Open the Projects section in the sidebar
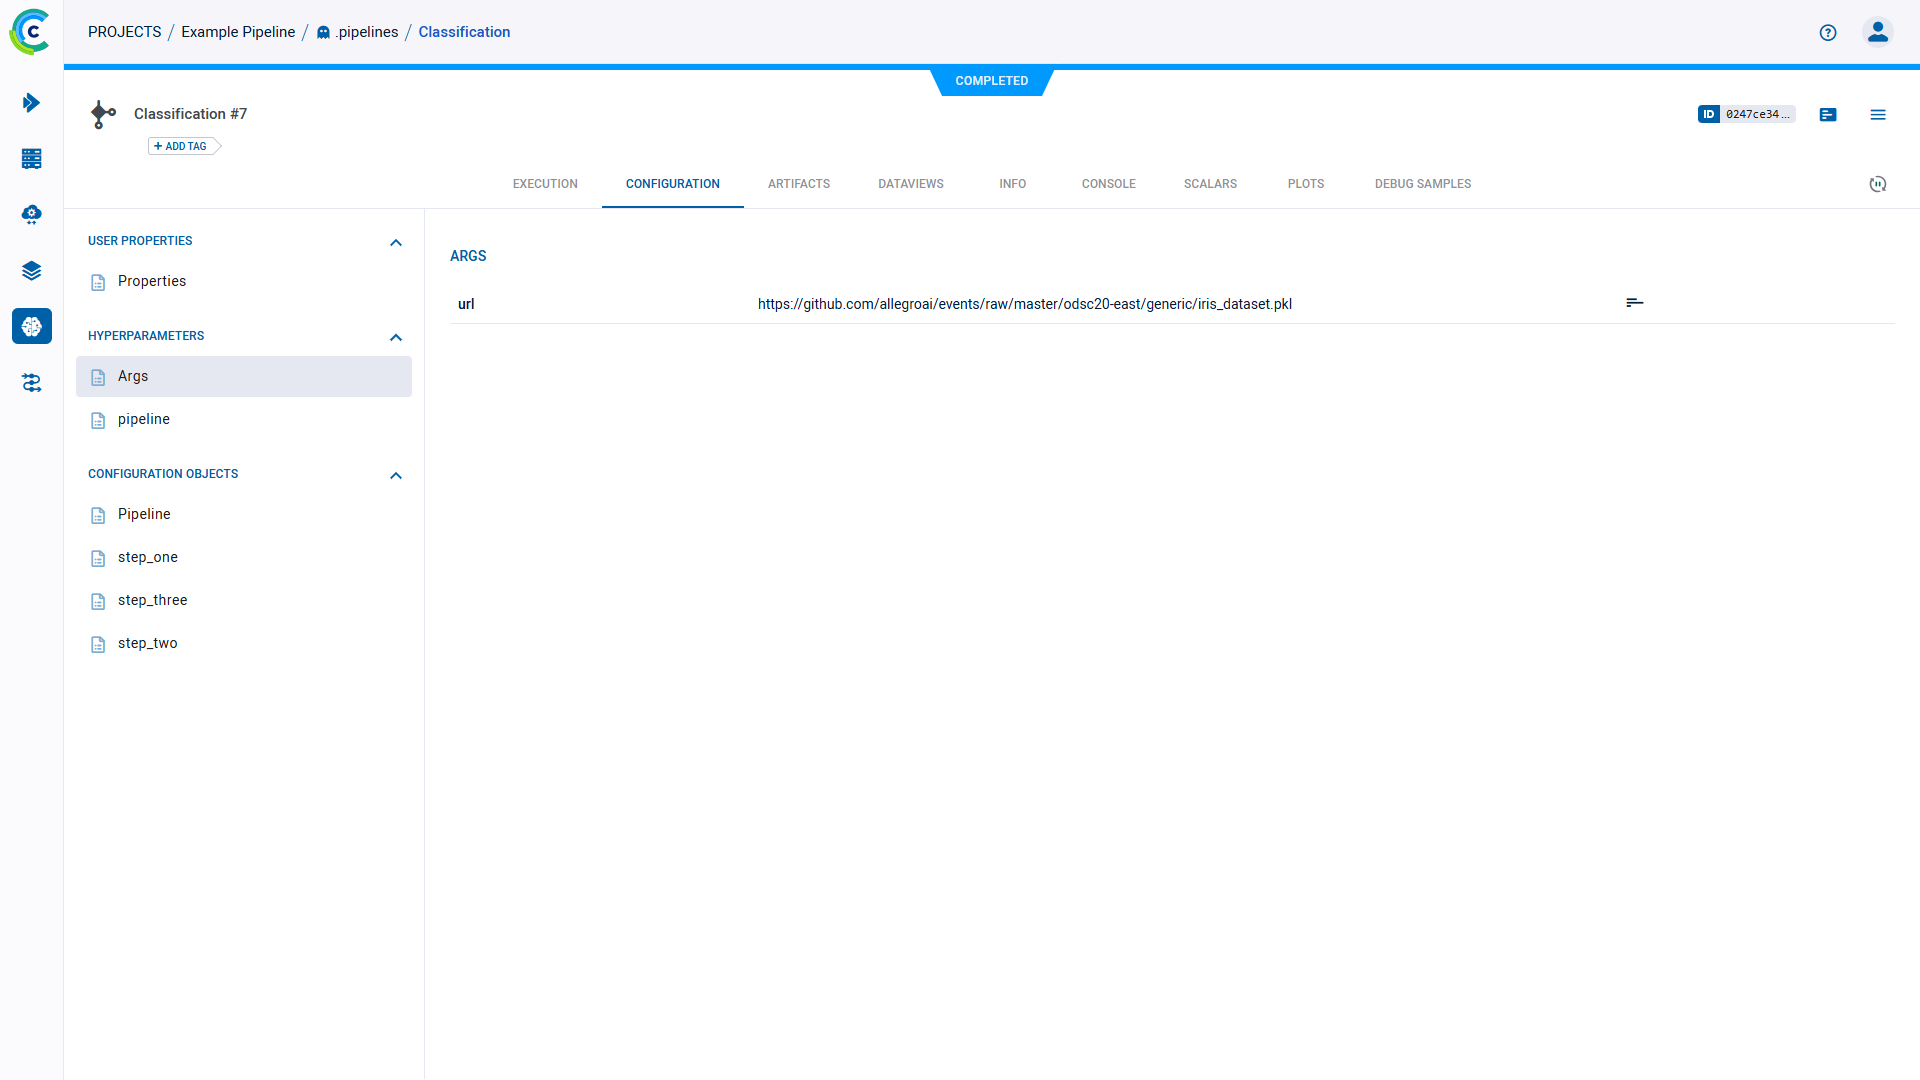Image resolution: width=1920 pixels, height=1080 pixels. pos(31,102)
